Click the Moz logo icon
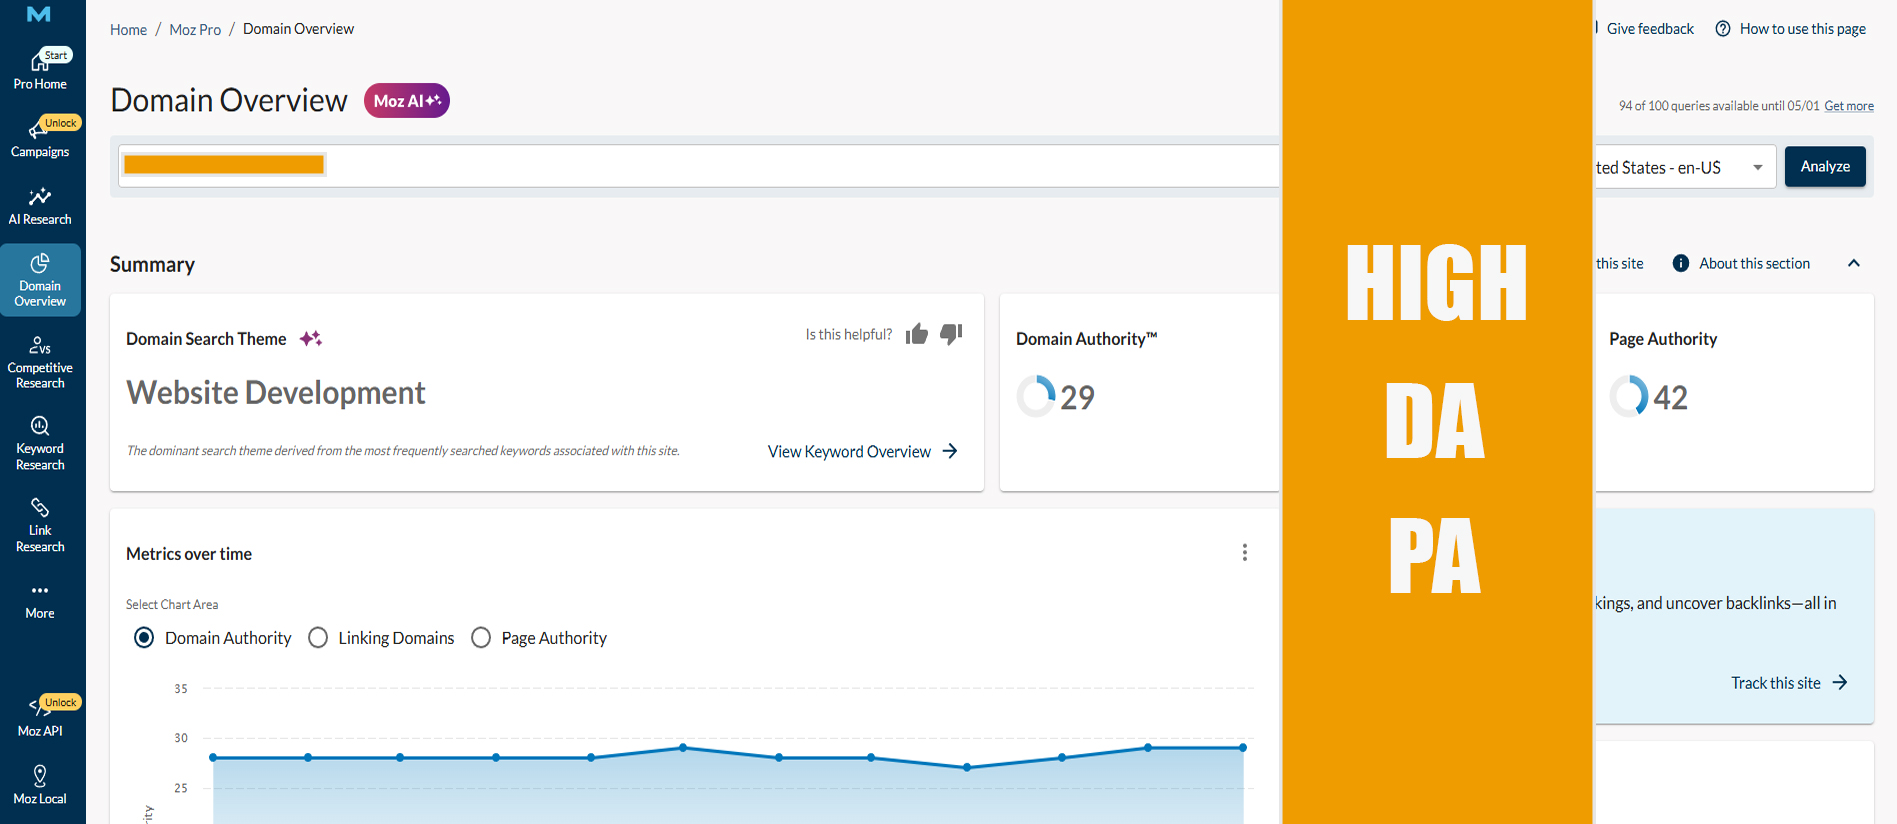The height and width of the screenshot is (824, 1897). pos(39,14)
